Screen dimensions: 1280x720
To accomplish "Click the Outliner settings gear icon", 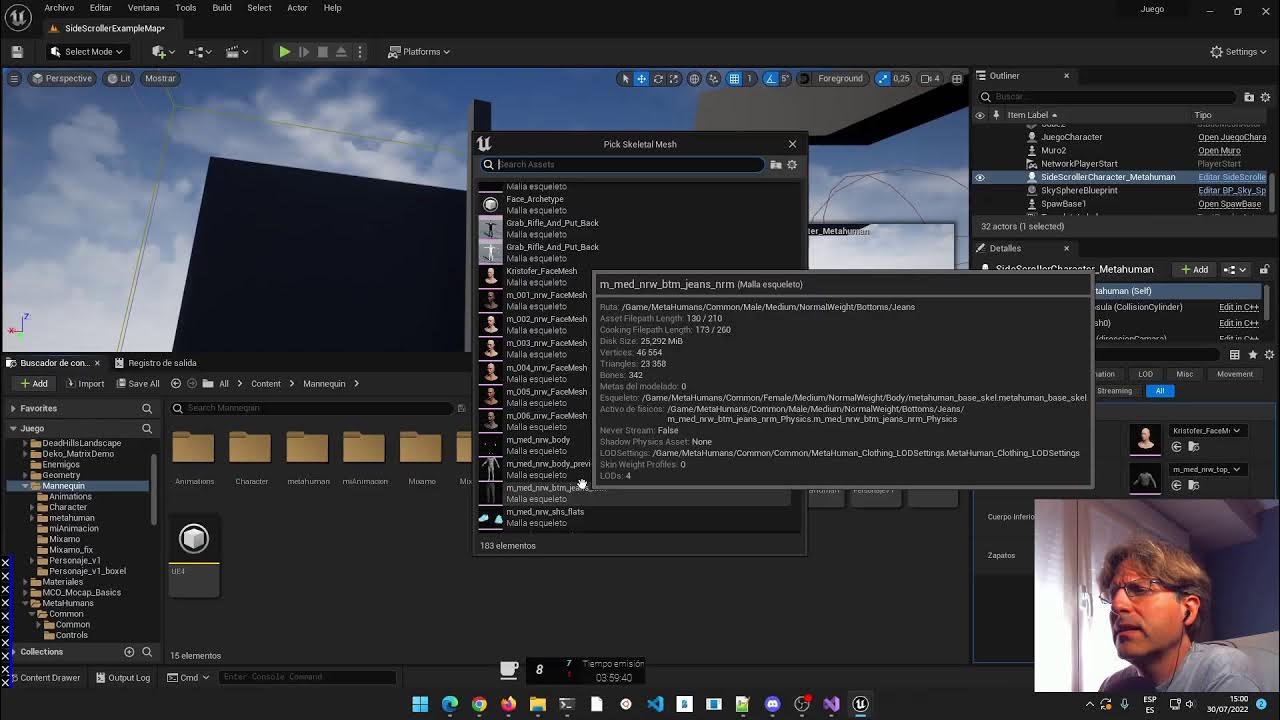I will click(1266, 97).
